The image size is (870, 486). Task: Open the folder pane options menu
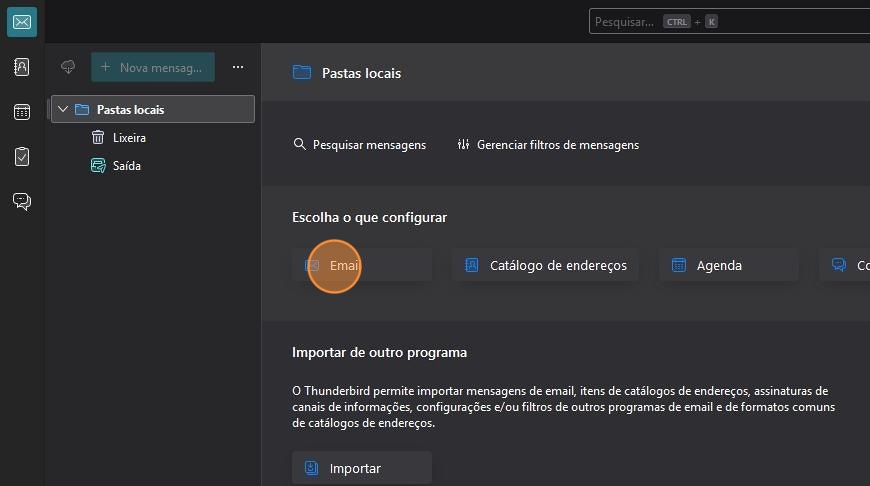[238, 67]
